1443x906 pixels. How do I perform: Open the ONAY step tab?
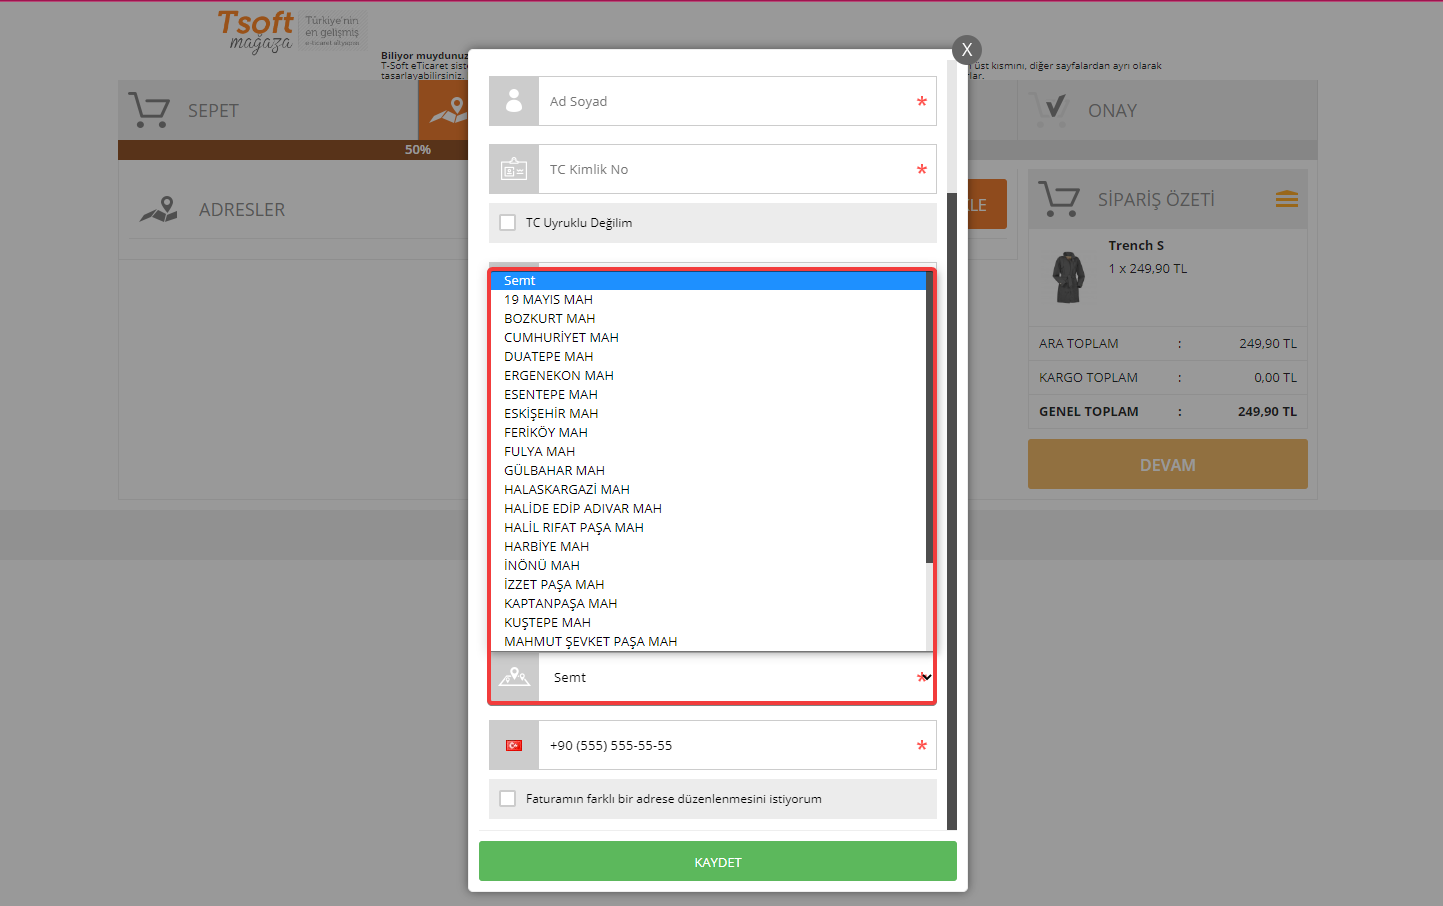click(x=1167, y=110)
